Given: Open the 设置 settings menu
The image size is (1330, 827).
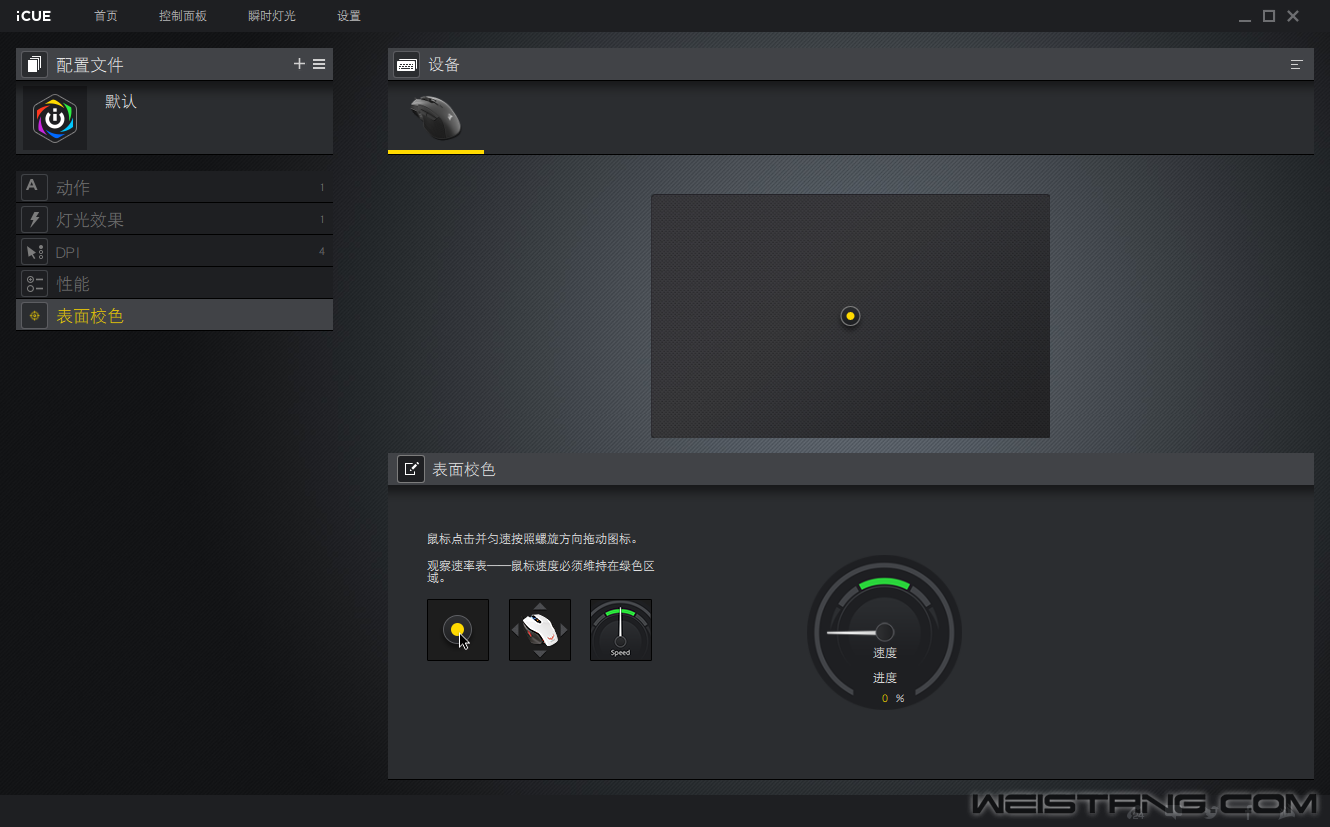Looking at the screenshot, I should pos(349,16).
